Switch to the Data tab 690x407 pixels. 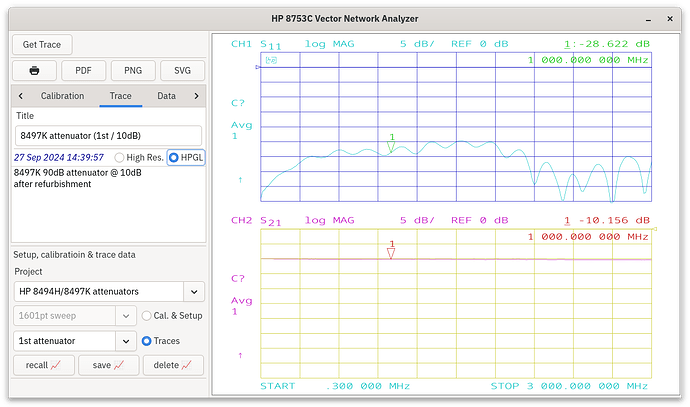click(166, 96)
